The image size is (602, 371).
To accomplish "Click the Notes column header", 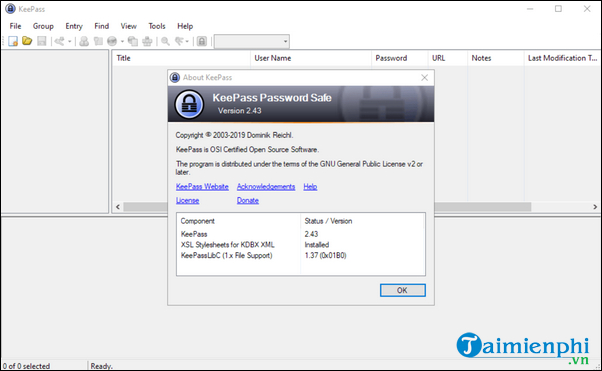I will click(496, 58).
